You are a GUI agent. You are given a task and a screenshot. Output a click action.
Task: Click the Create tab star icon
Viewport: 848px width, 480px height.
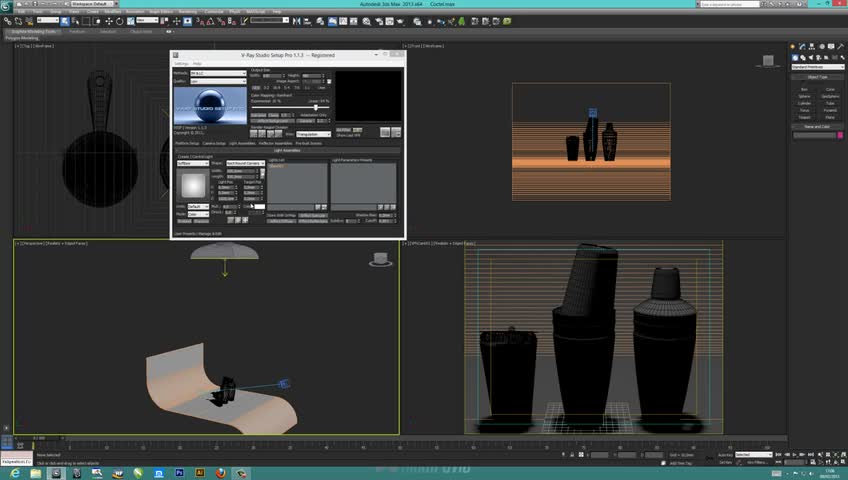coord(793,45)
